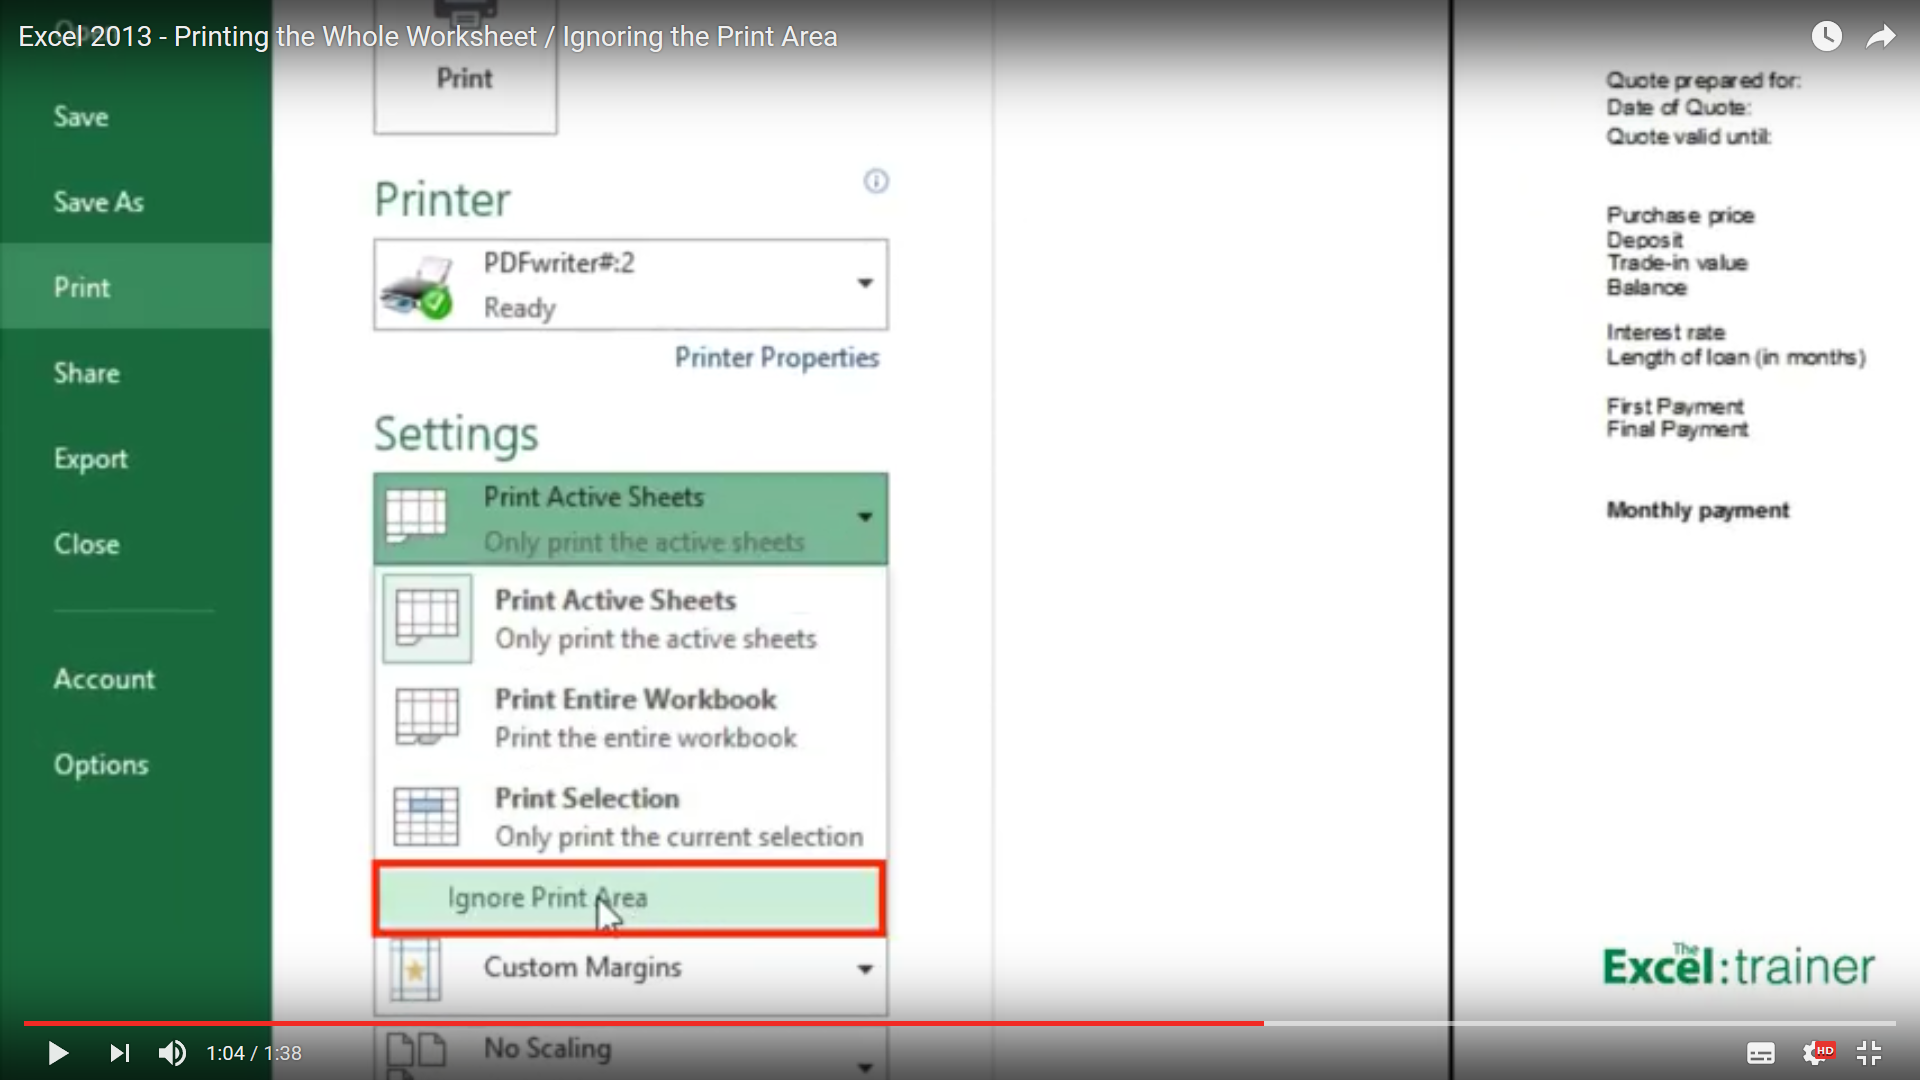This screenshot has height=1080, width=1920.
Task: Click 'Deposit' in print preview
Action: pyautogui.click(x=1644, y=240)
